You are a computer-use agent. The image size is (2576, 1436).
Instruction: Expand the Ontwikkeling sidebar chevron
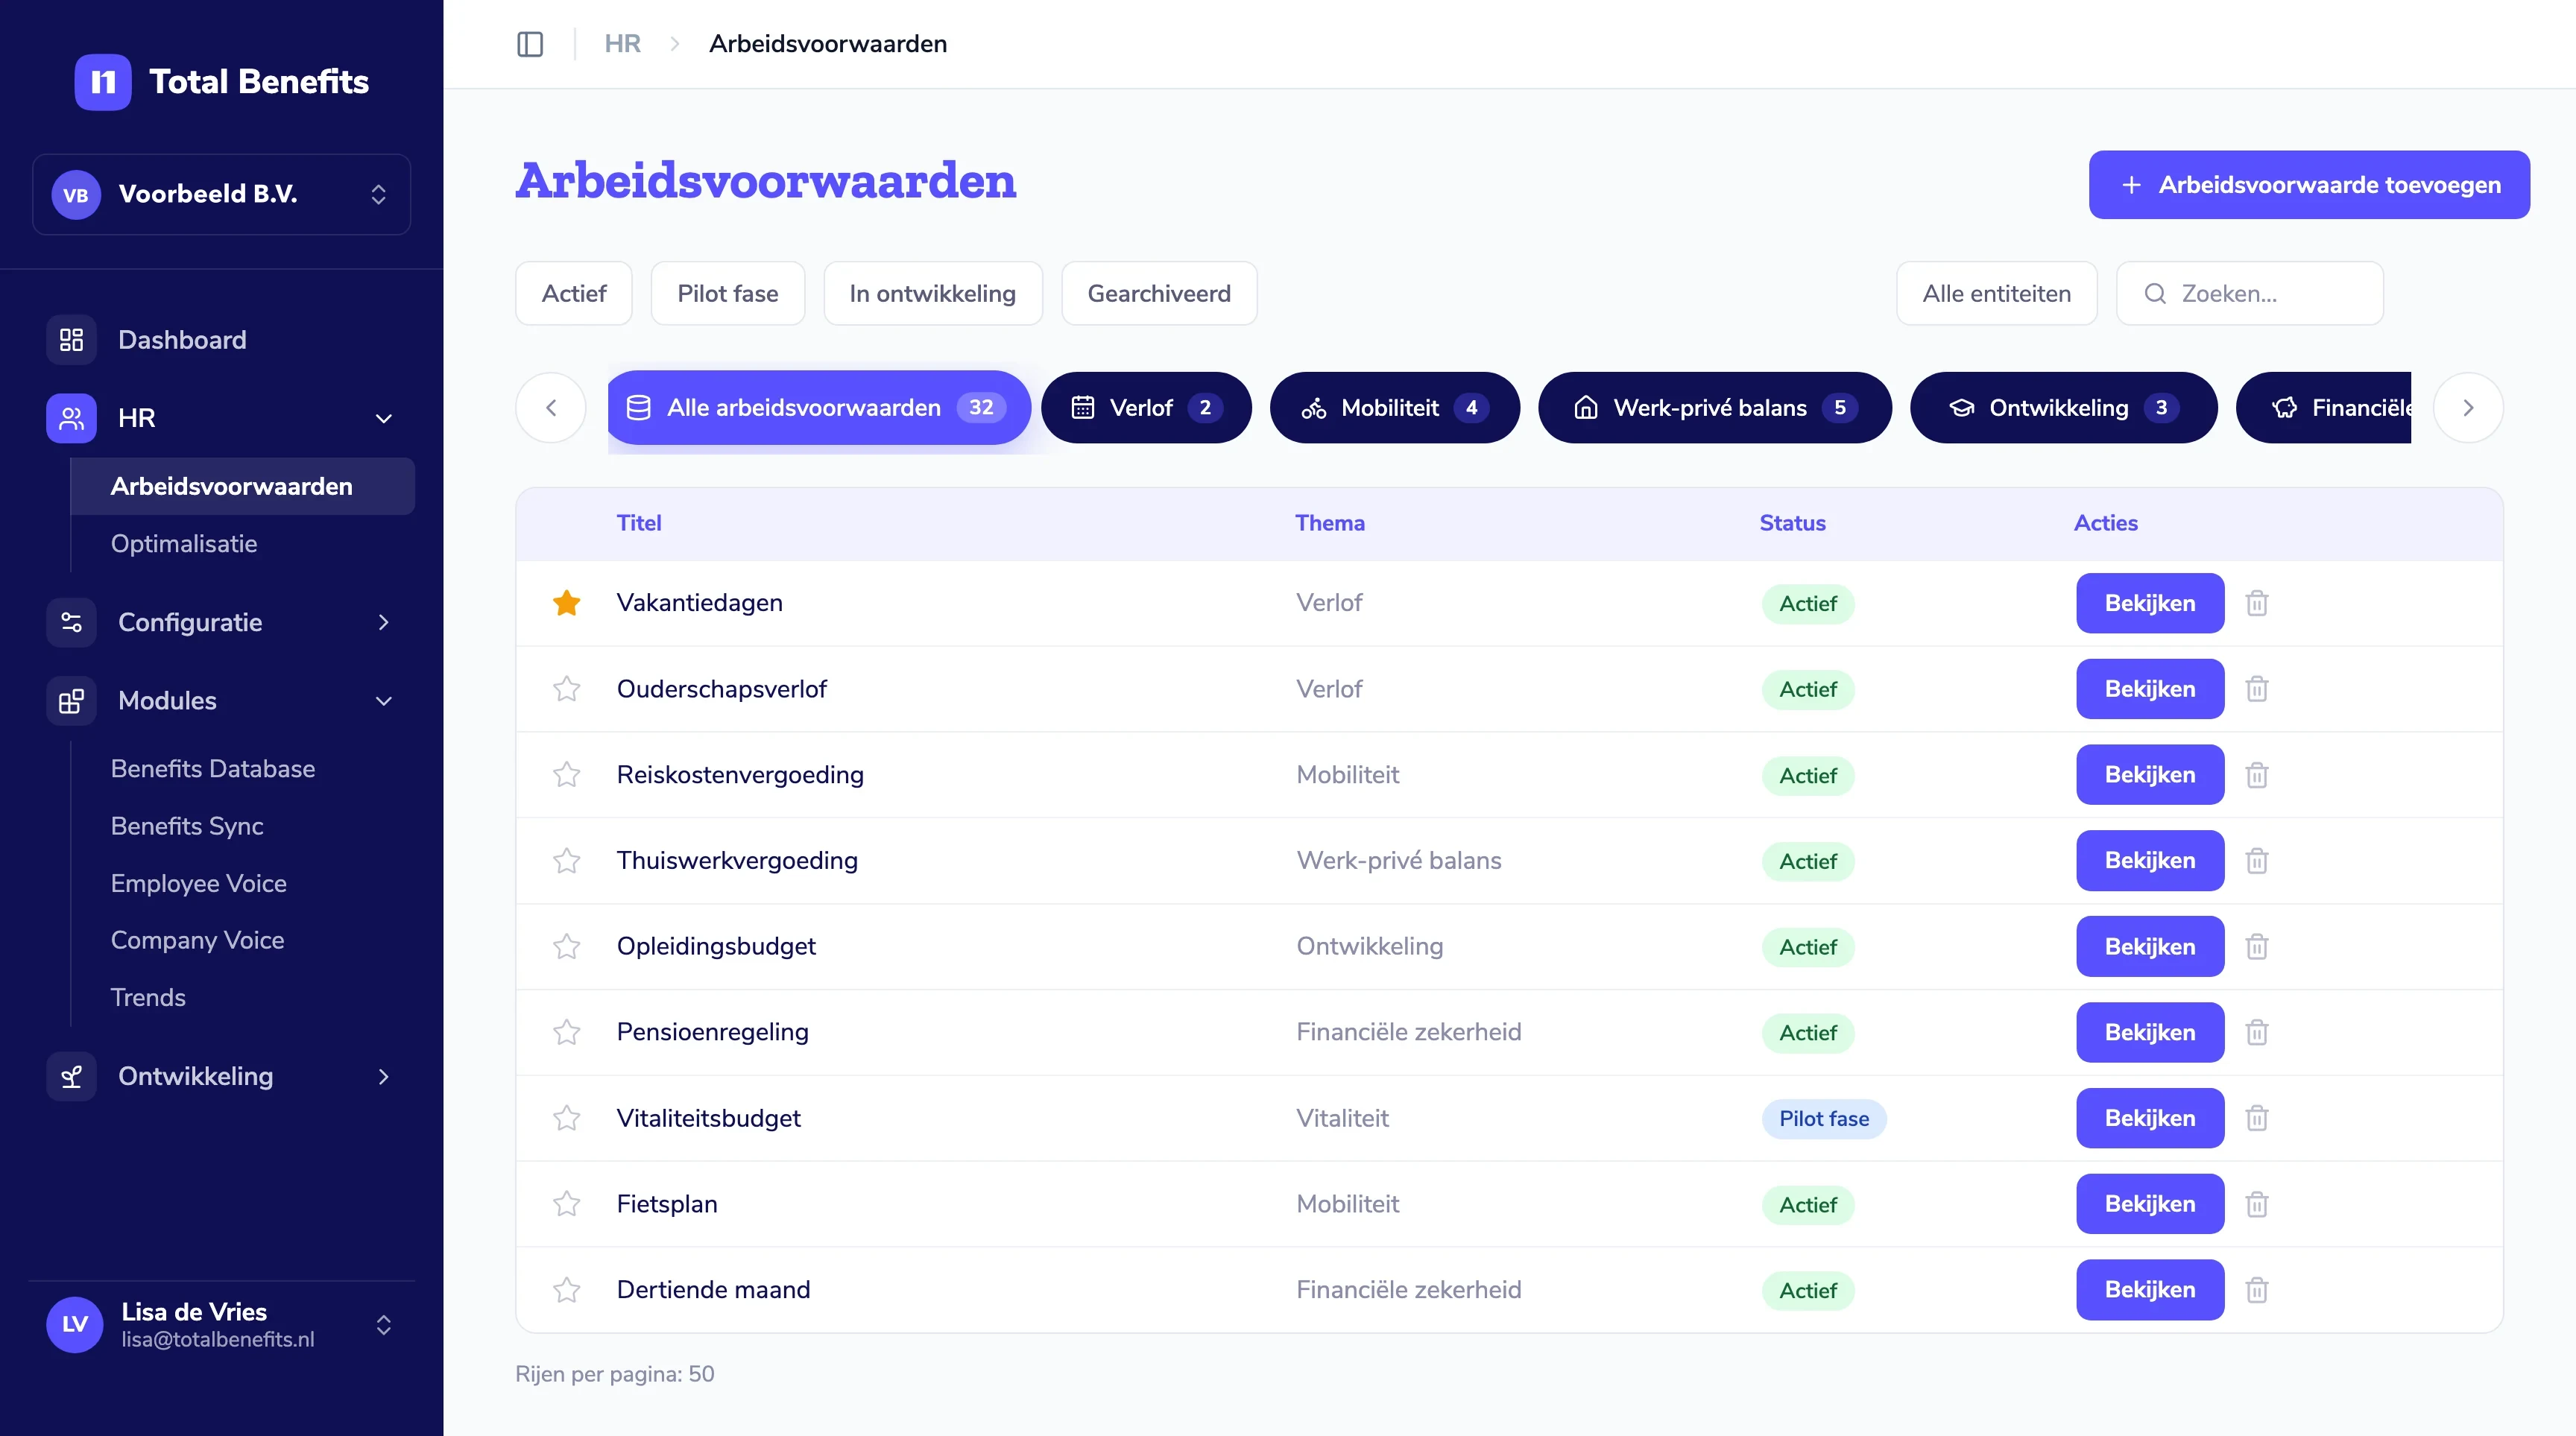(x=383, y=1077)
